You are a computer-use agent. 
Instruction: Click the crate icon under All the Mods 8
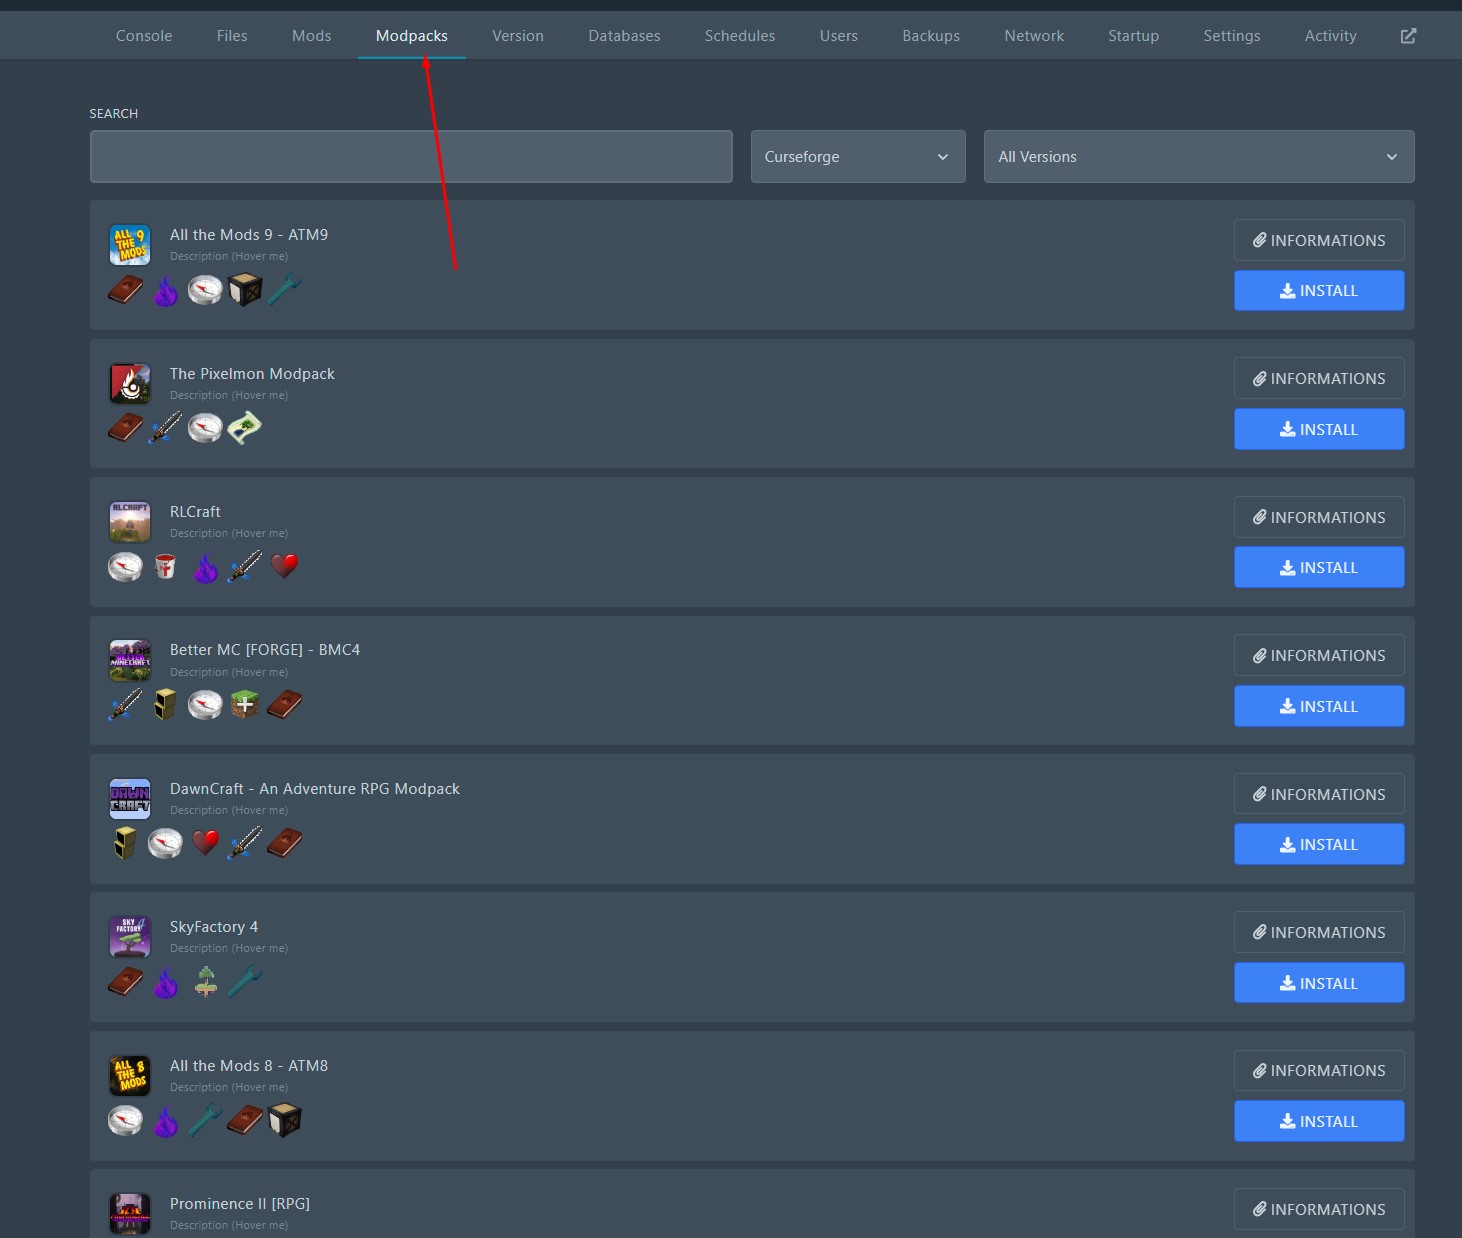click(285, 1120)
